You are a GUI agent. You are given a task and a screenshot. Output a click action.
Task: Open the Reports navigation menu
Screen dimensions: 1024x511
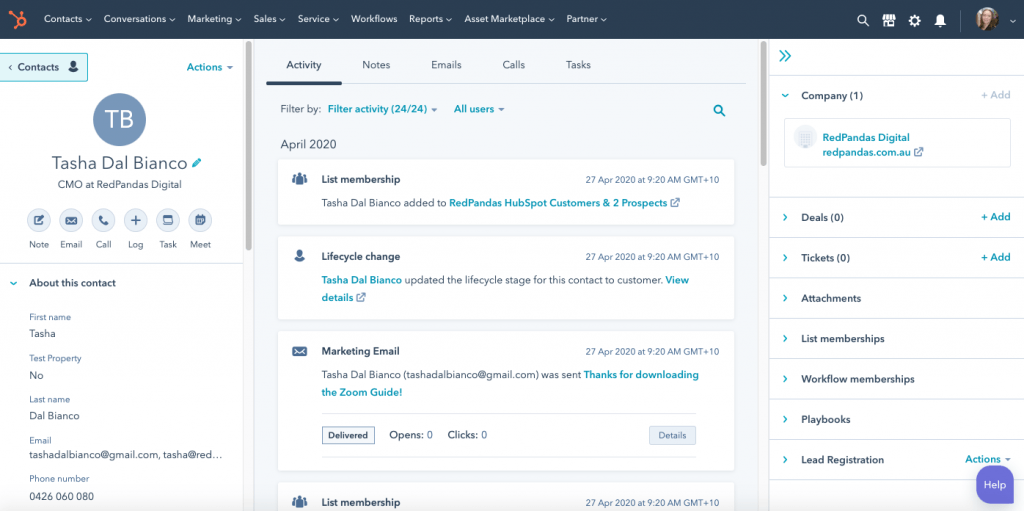click(430, 19)
